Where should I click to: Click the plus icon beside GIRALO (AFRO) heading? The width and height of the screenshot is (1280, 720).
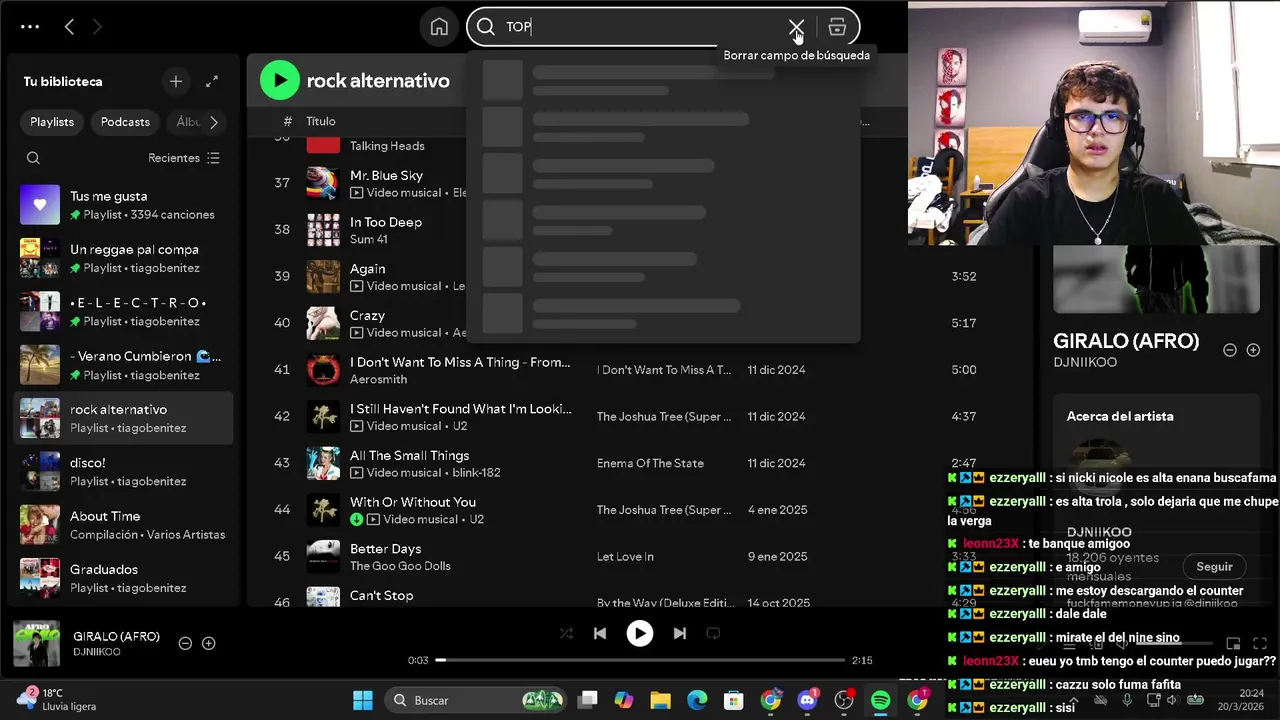click(1253, 350)
